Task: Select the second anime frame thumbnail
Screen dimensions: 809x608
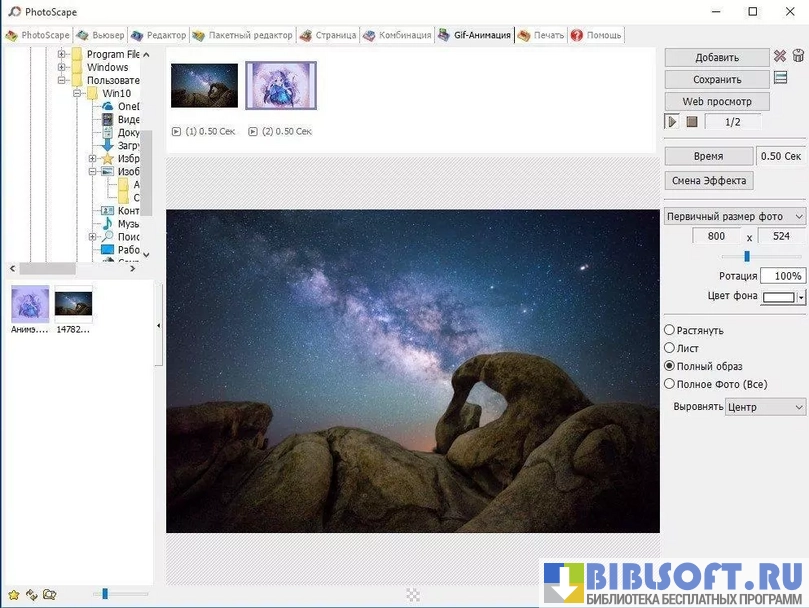Action: tap(281, 85)
